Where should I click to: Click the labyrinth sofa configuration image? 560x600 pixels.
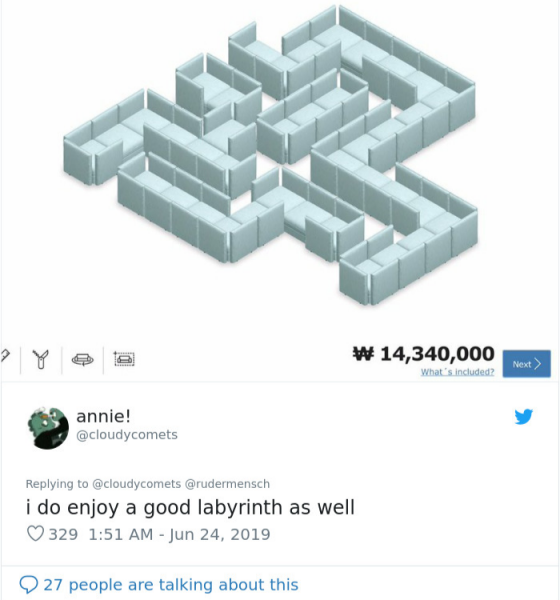coord(270,155)
